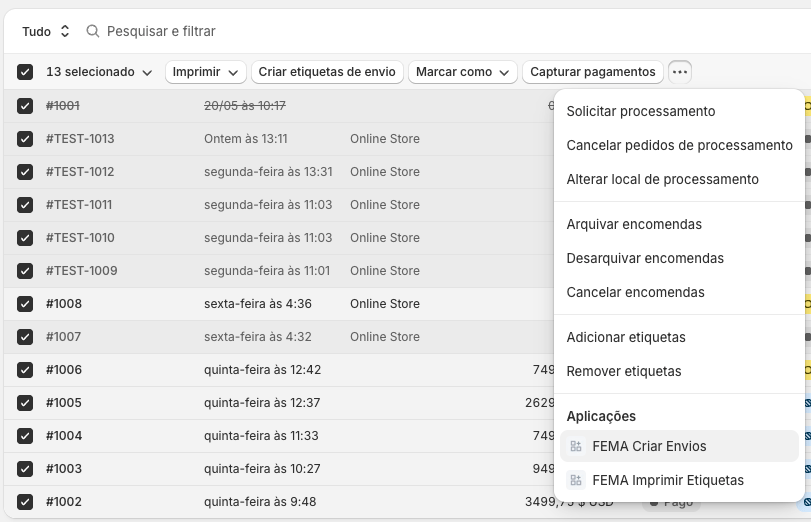811x522 pixels.
Task: Uncheck order #1004 checkbox
Action: (x=25, y=436)
